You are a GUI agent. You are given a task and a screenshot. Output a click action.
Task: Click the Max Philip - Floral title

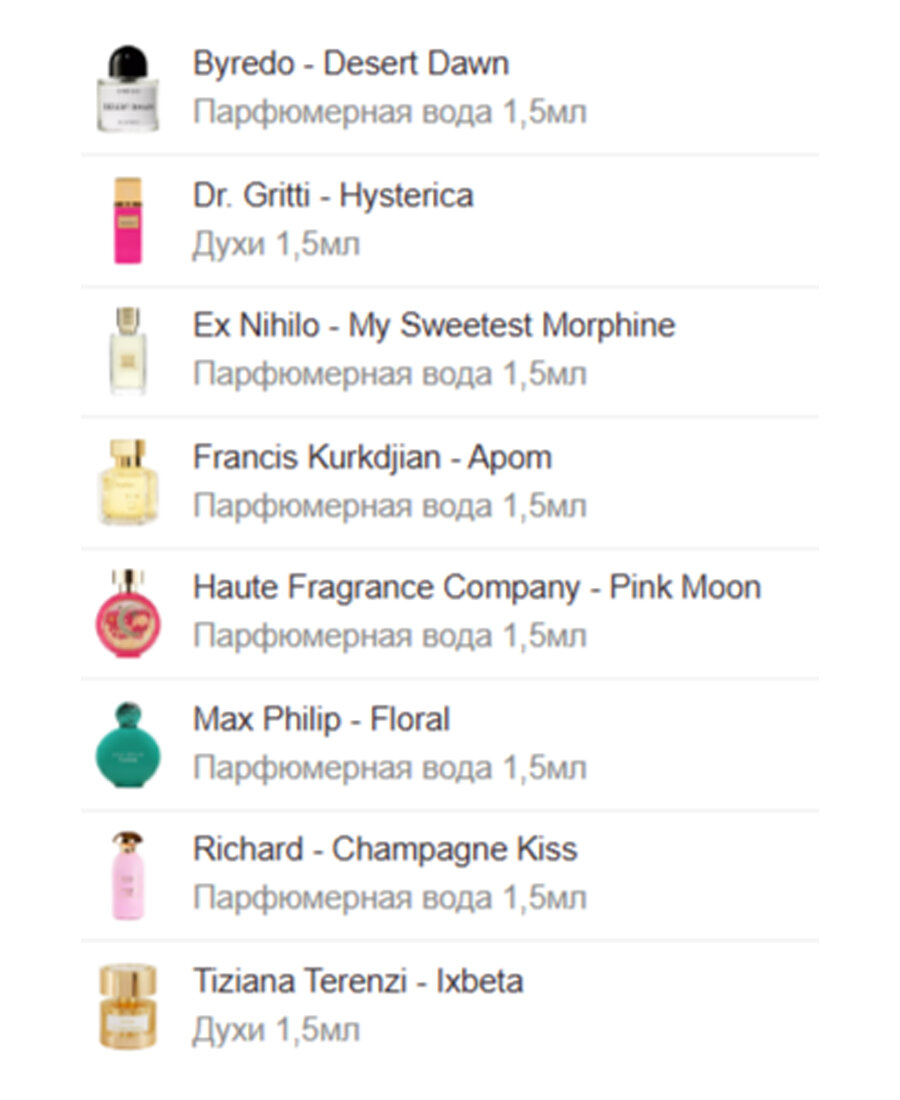coord(321,719)
